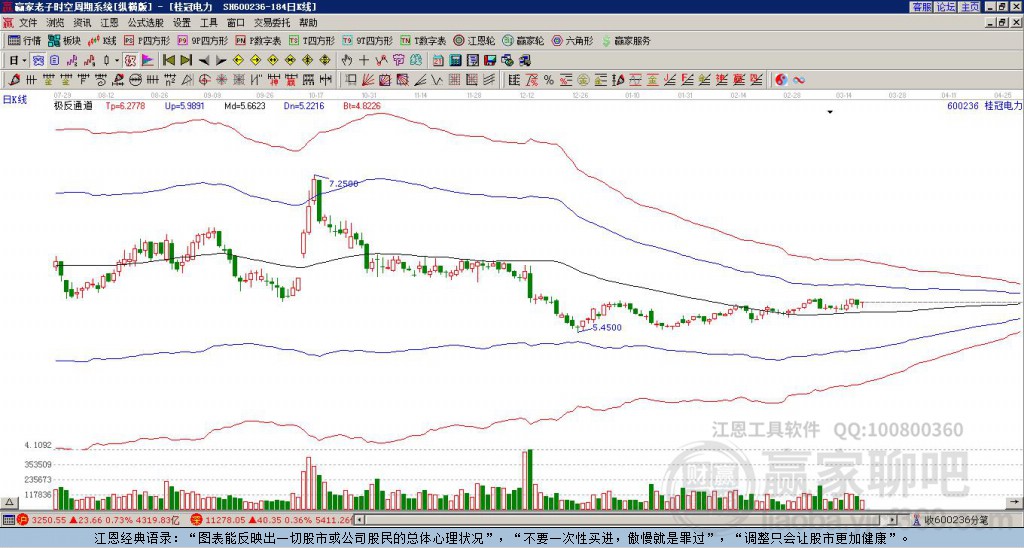
Task: Click the 极反通道 indicator label
Action: click(x=73, y=105)
